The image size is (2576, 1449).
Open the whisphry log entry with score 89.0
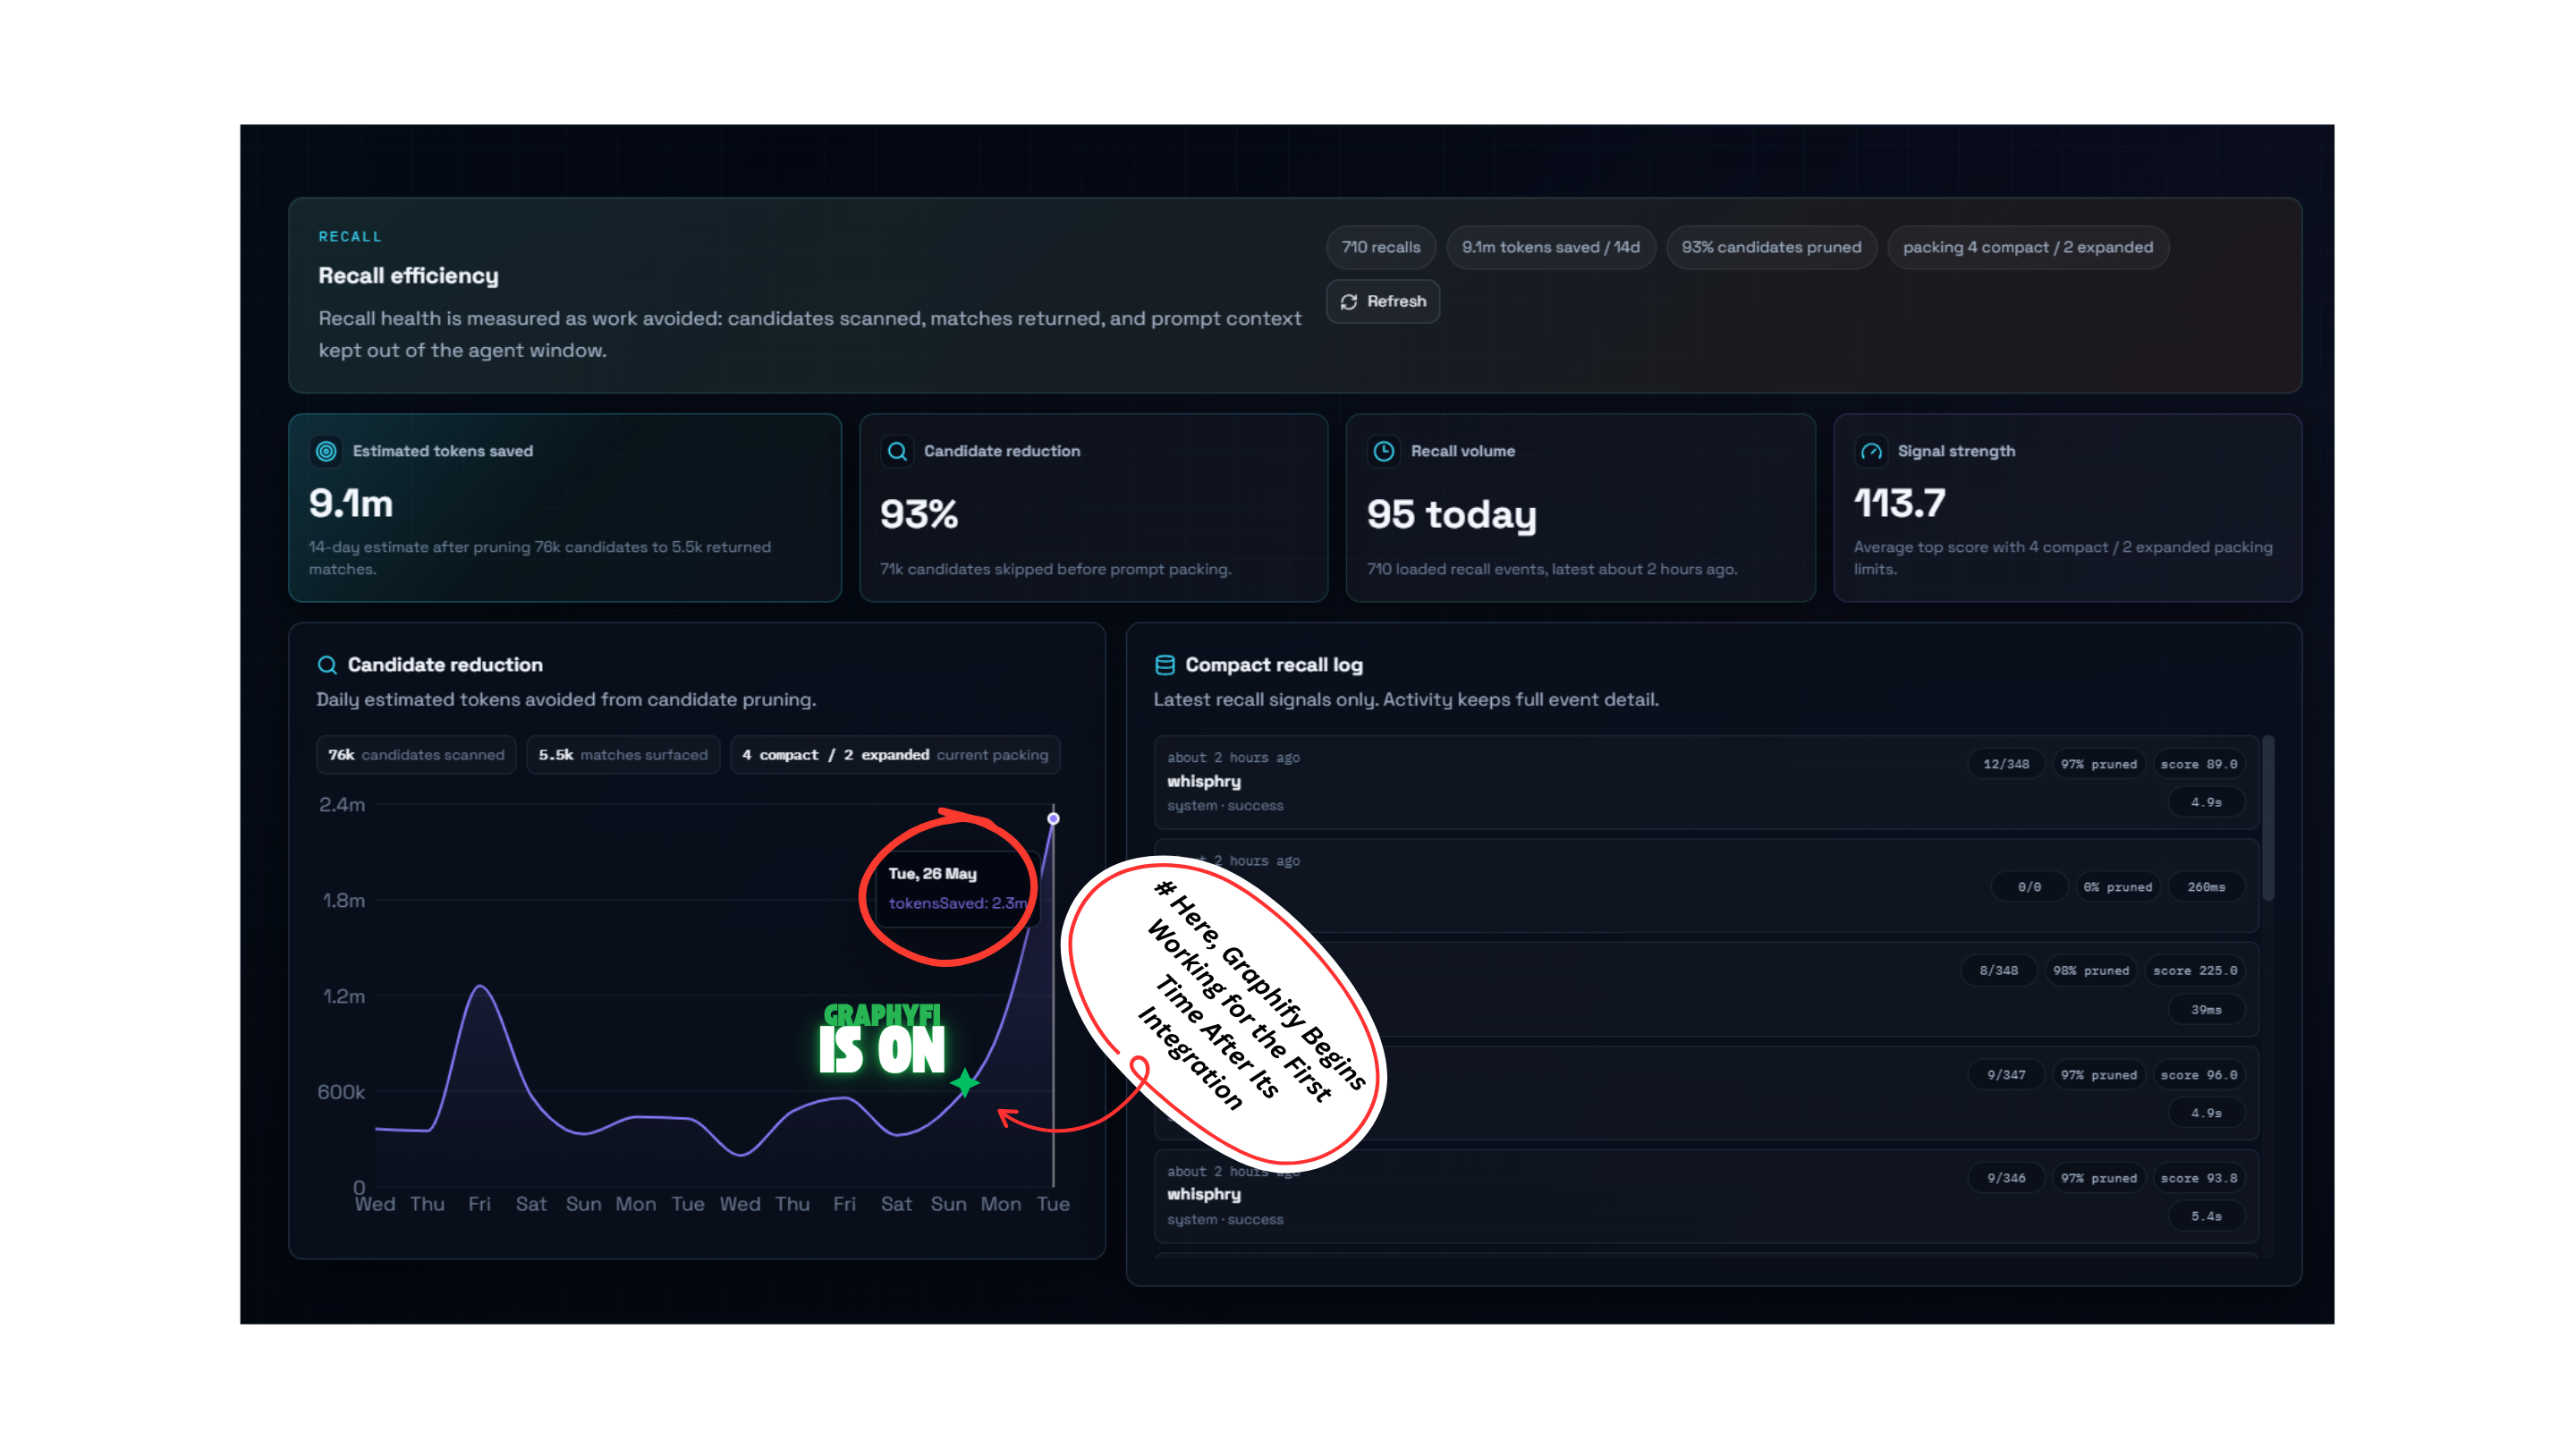tap(1706, 782)
